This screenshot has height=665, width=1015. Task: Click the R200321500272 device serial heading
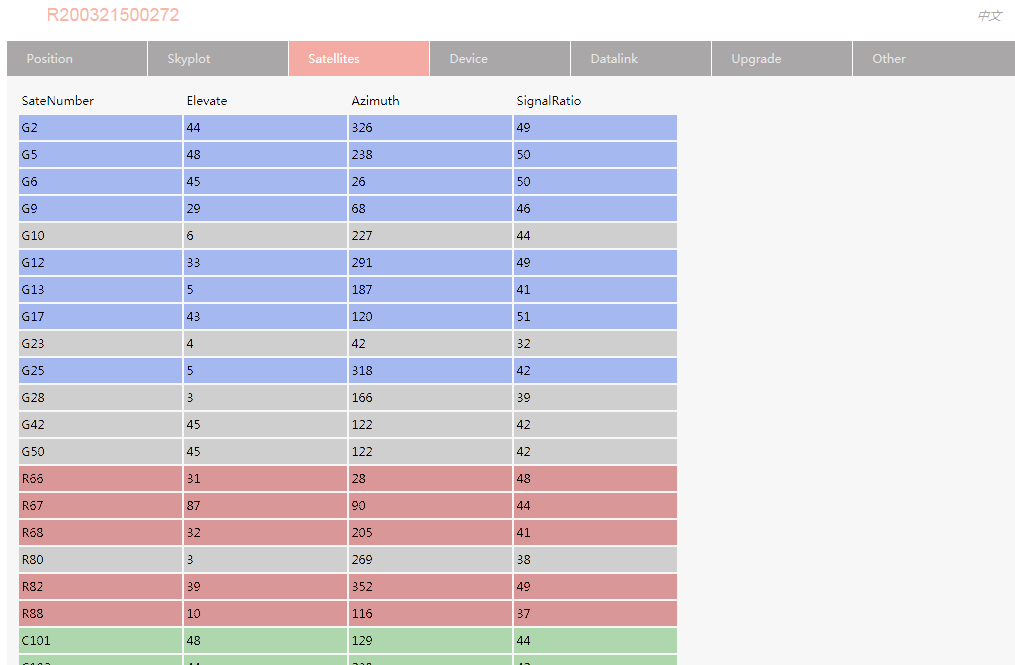(x=113, y=15)
